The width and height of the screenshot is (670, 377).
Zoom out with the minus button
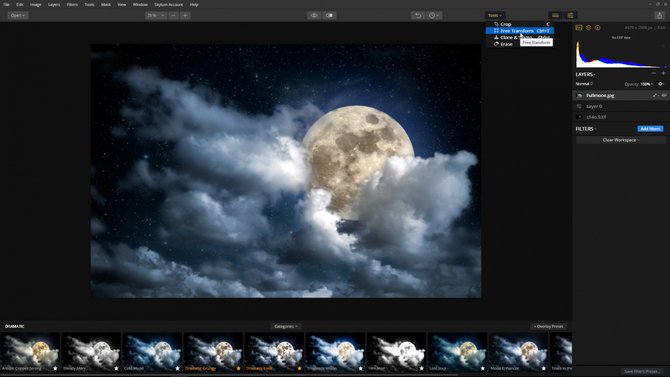point(173,15)
